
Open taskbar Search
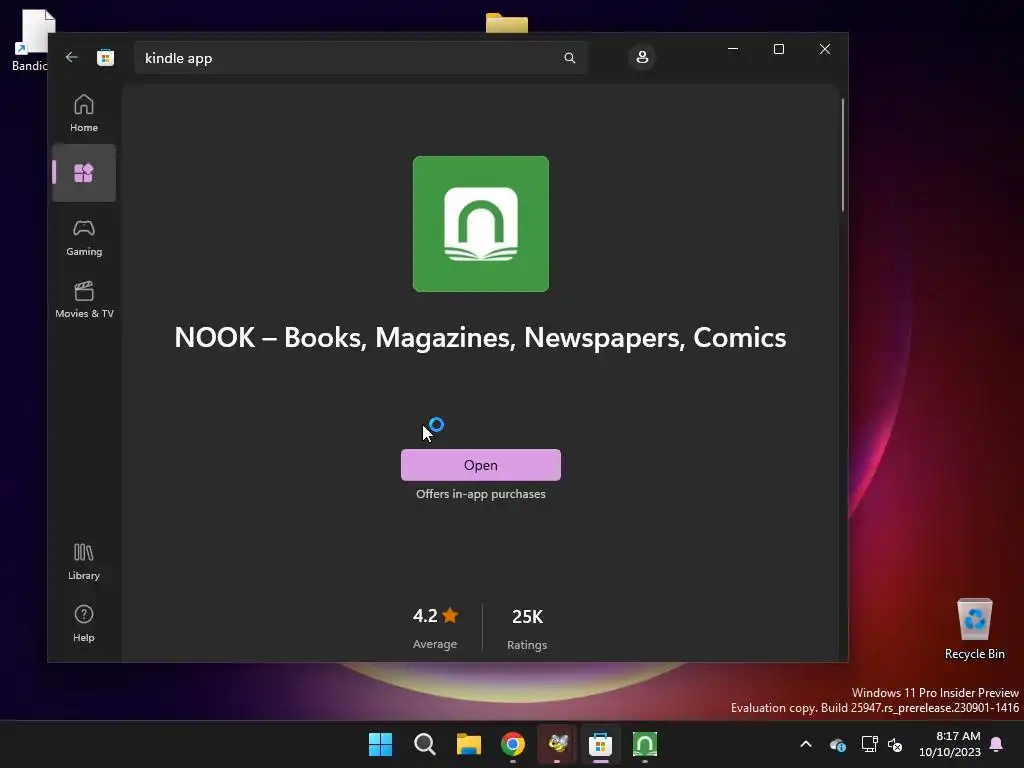click(x=424, y=744)
